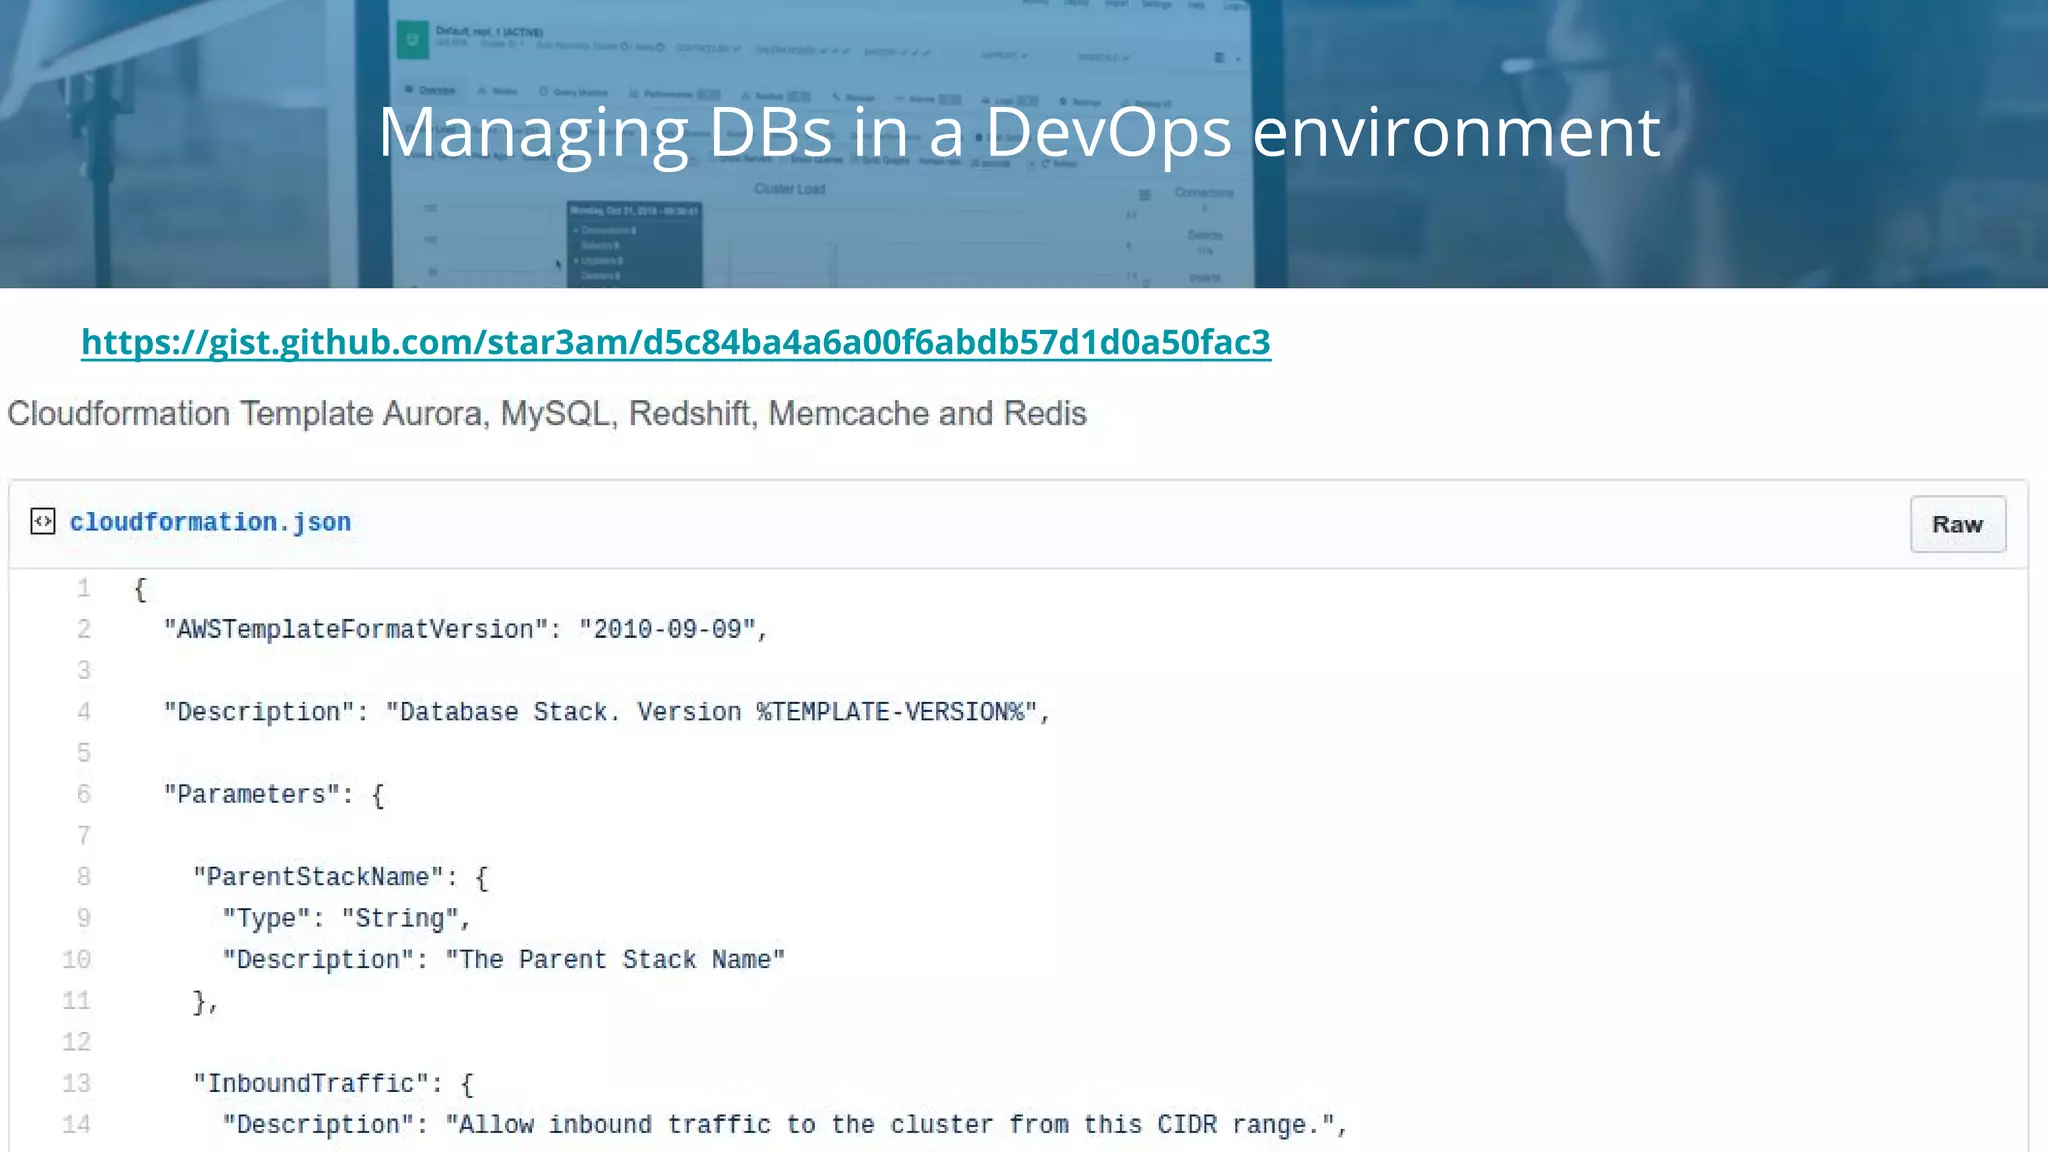Select line number 14 in the gutter
This screenshot has height=1152, width=2048.
coord(76,1124)
